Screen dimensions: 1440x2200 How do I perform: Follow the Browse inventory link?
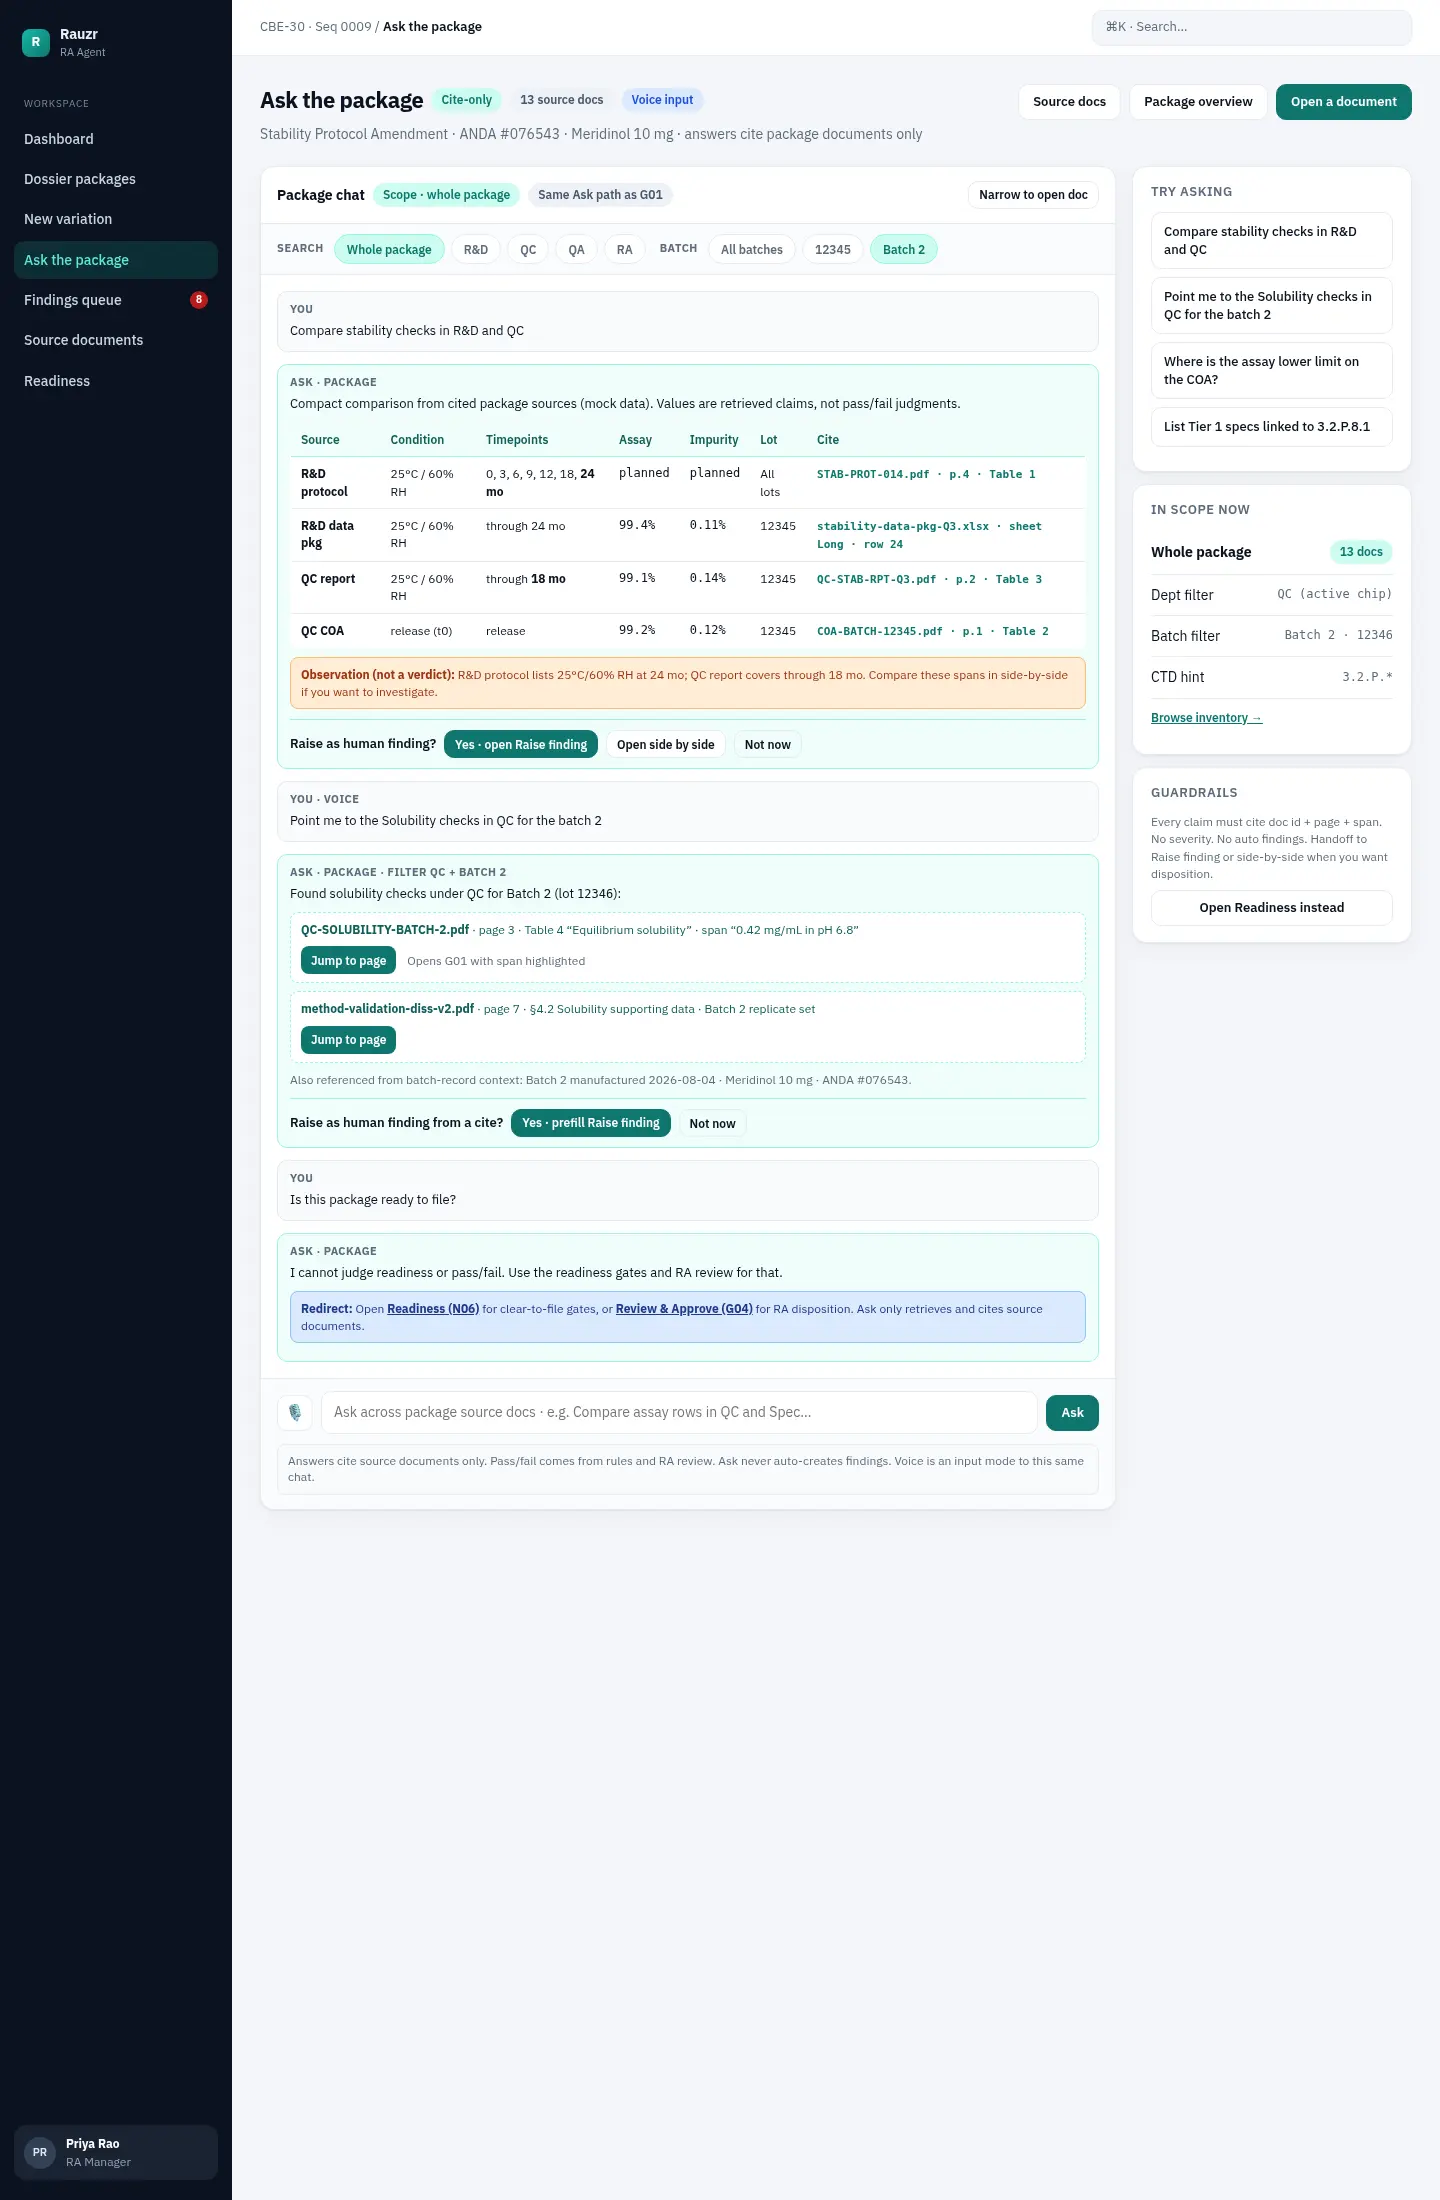1207,718
